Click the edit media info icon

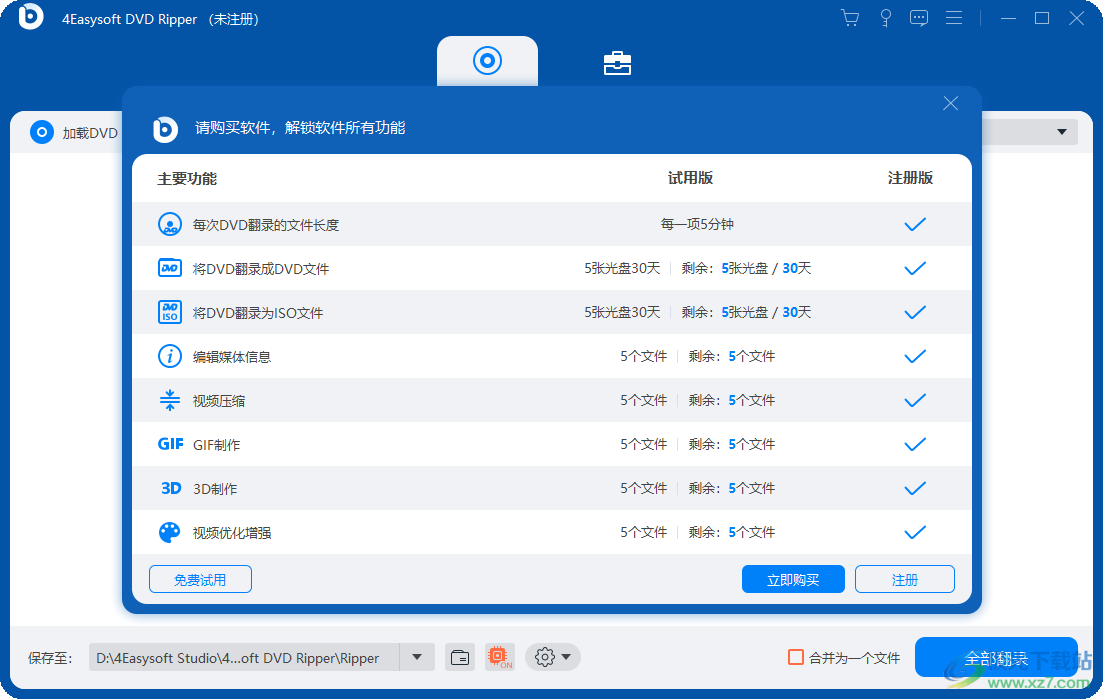[x=170, y=357]
